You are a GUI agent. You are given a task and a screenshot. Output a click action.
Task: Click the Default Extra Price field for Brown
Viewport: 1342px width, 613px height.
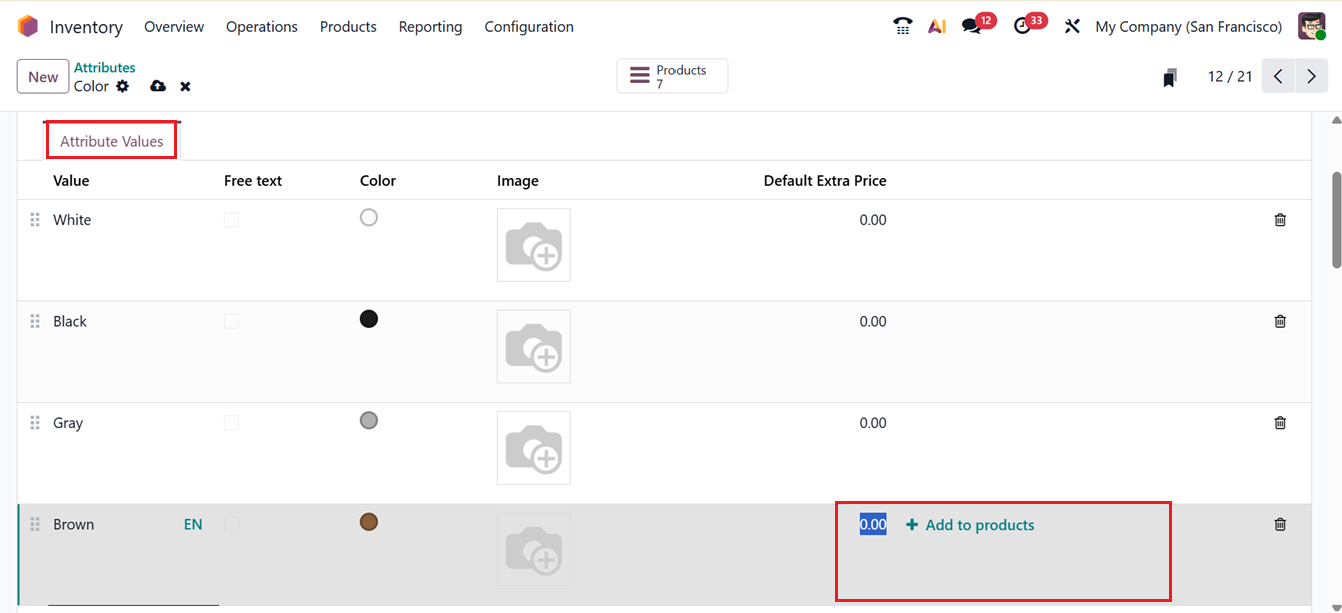pyautogui.click(x=872, y=523)
